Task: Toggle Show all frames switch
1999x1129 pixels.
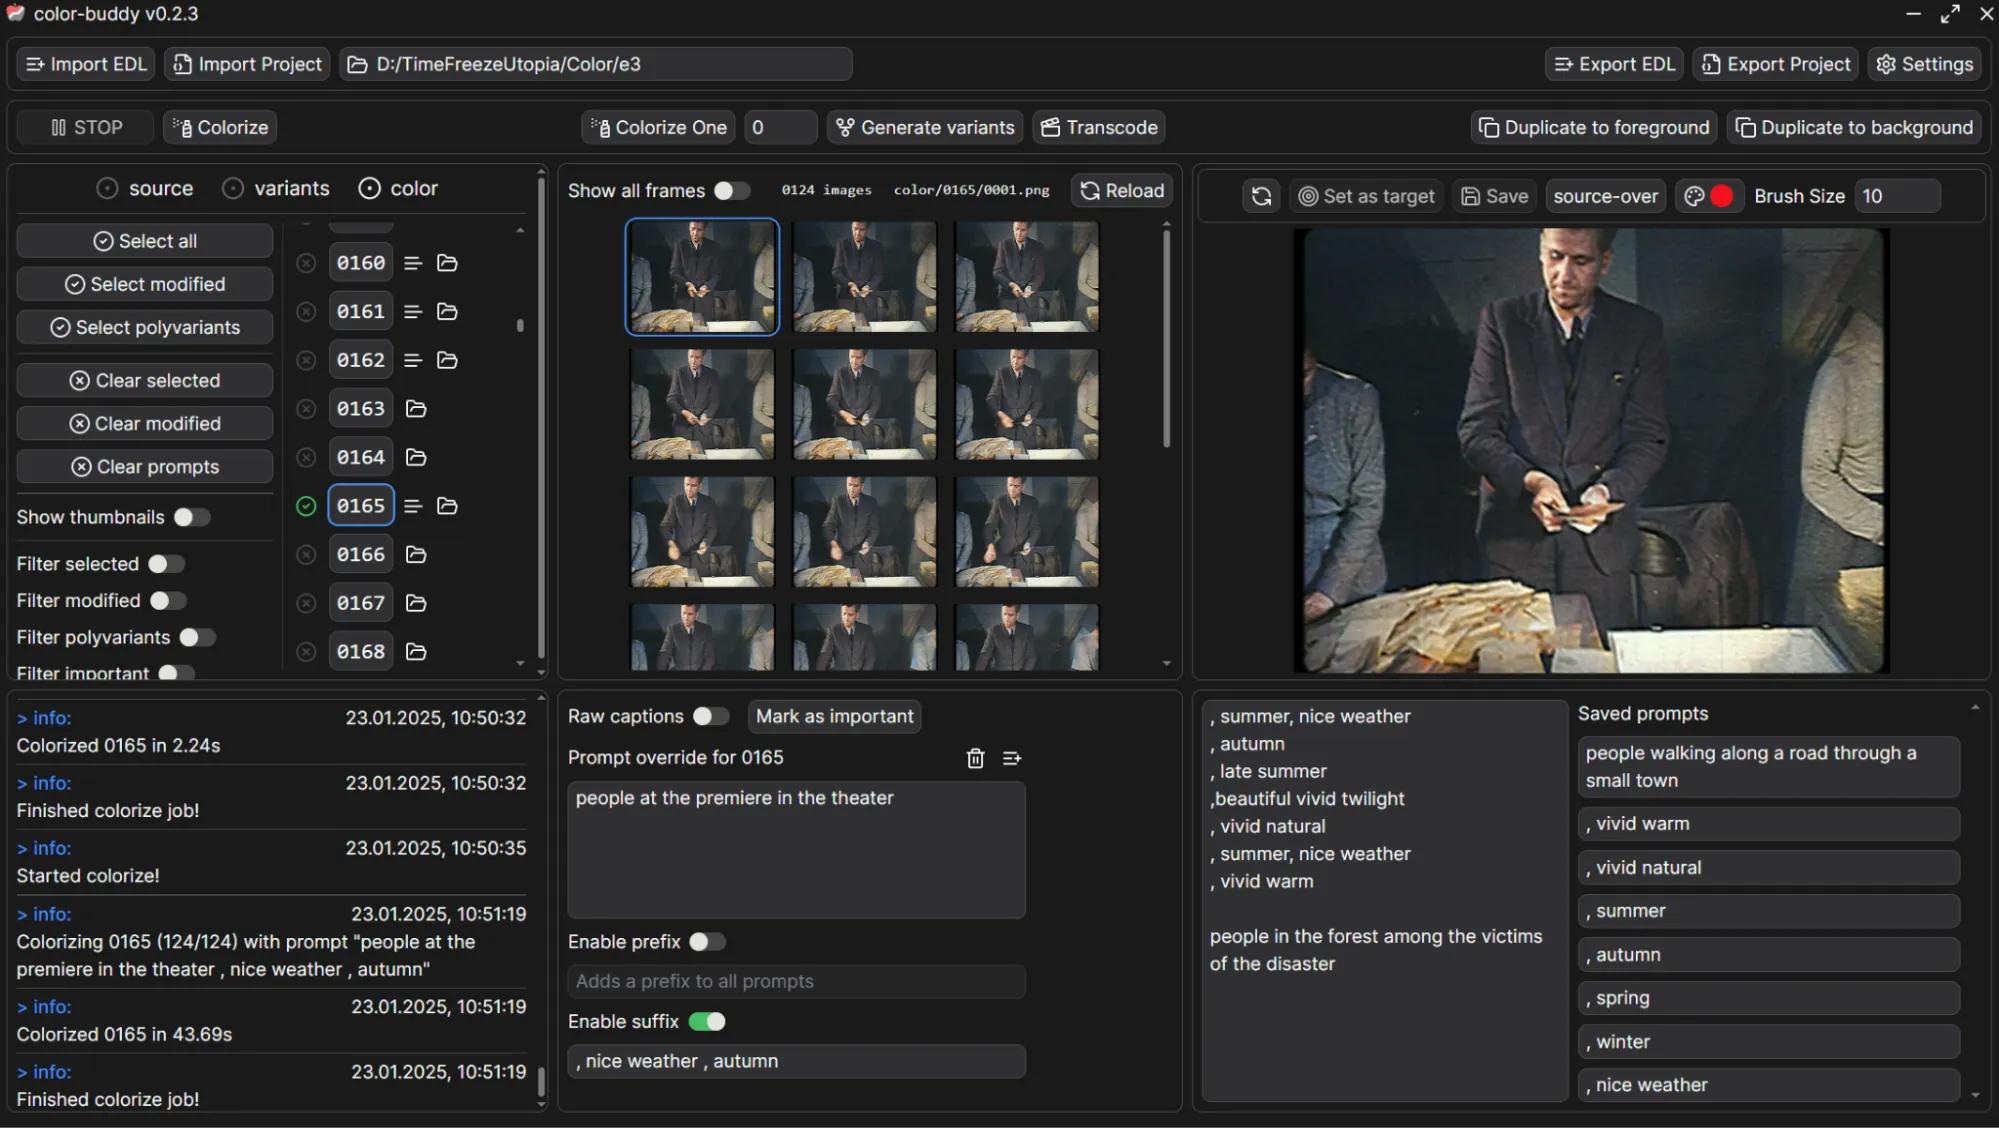Action: (731, 191)
